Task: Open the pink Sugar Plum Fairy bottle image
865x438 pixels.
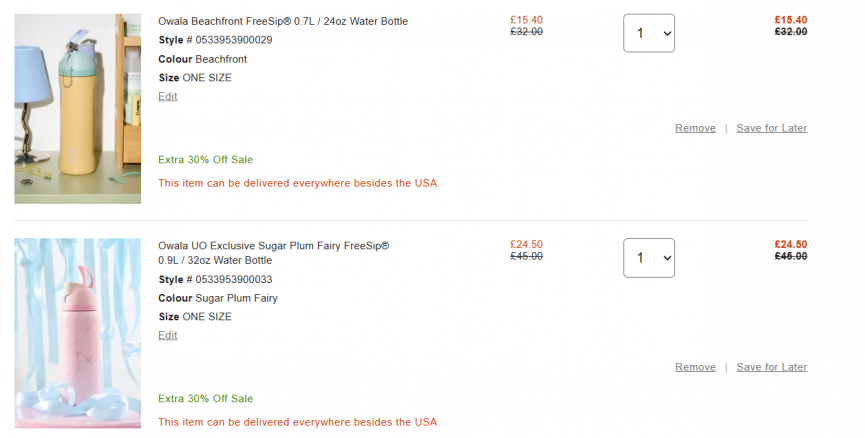Action: click(77, 333)
